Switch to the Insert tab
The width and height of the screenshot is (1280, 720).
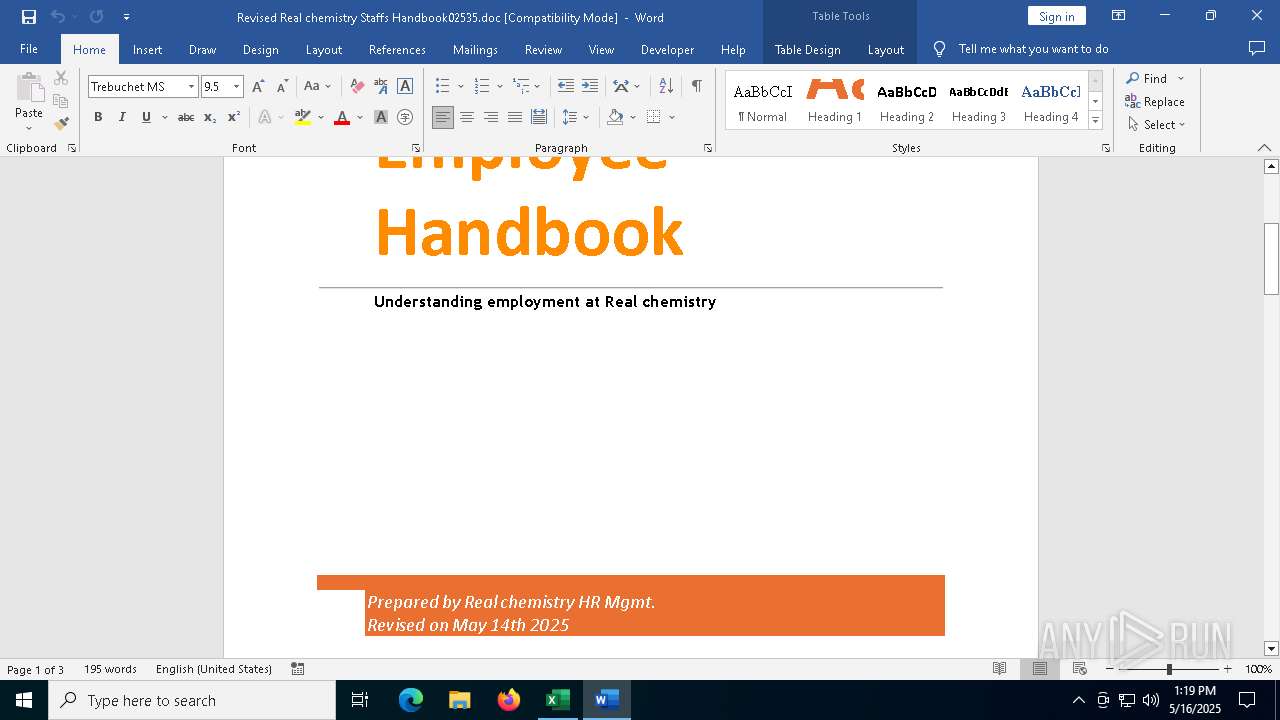point(147,50)
